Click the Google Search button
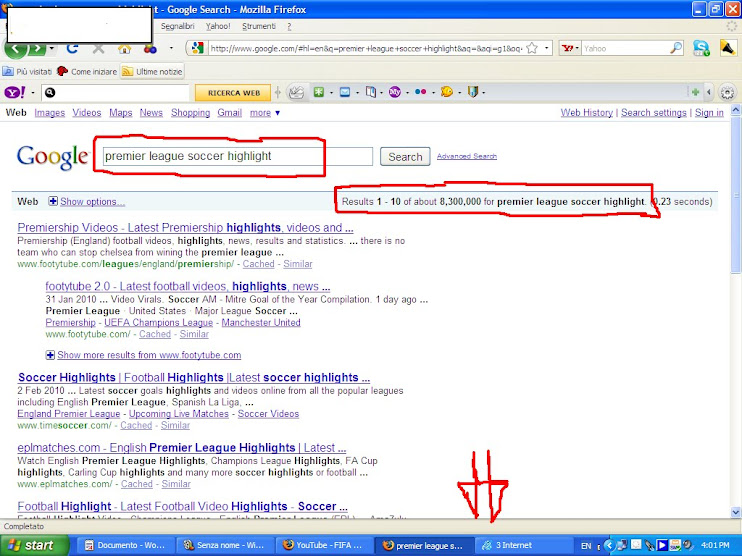742x556 pixels. [x=405, y=157]
